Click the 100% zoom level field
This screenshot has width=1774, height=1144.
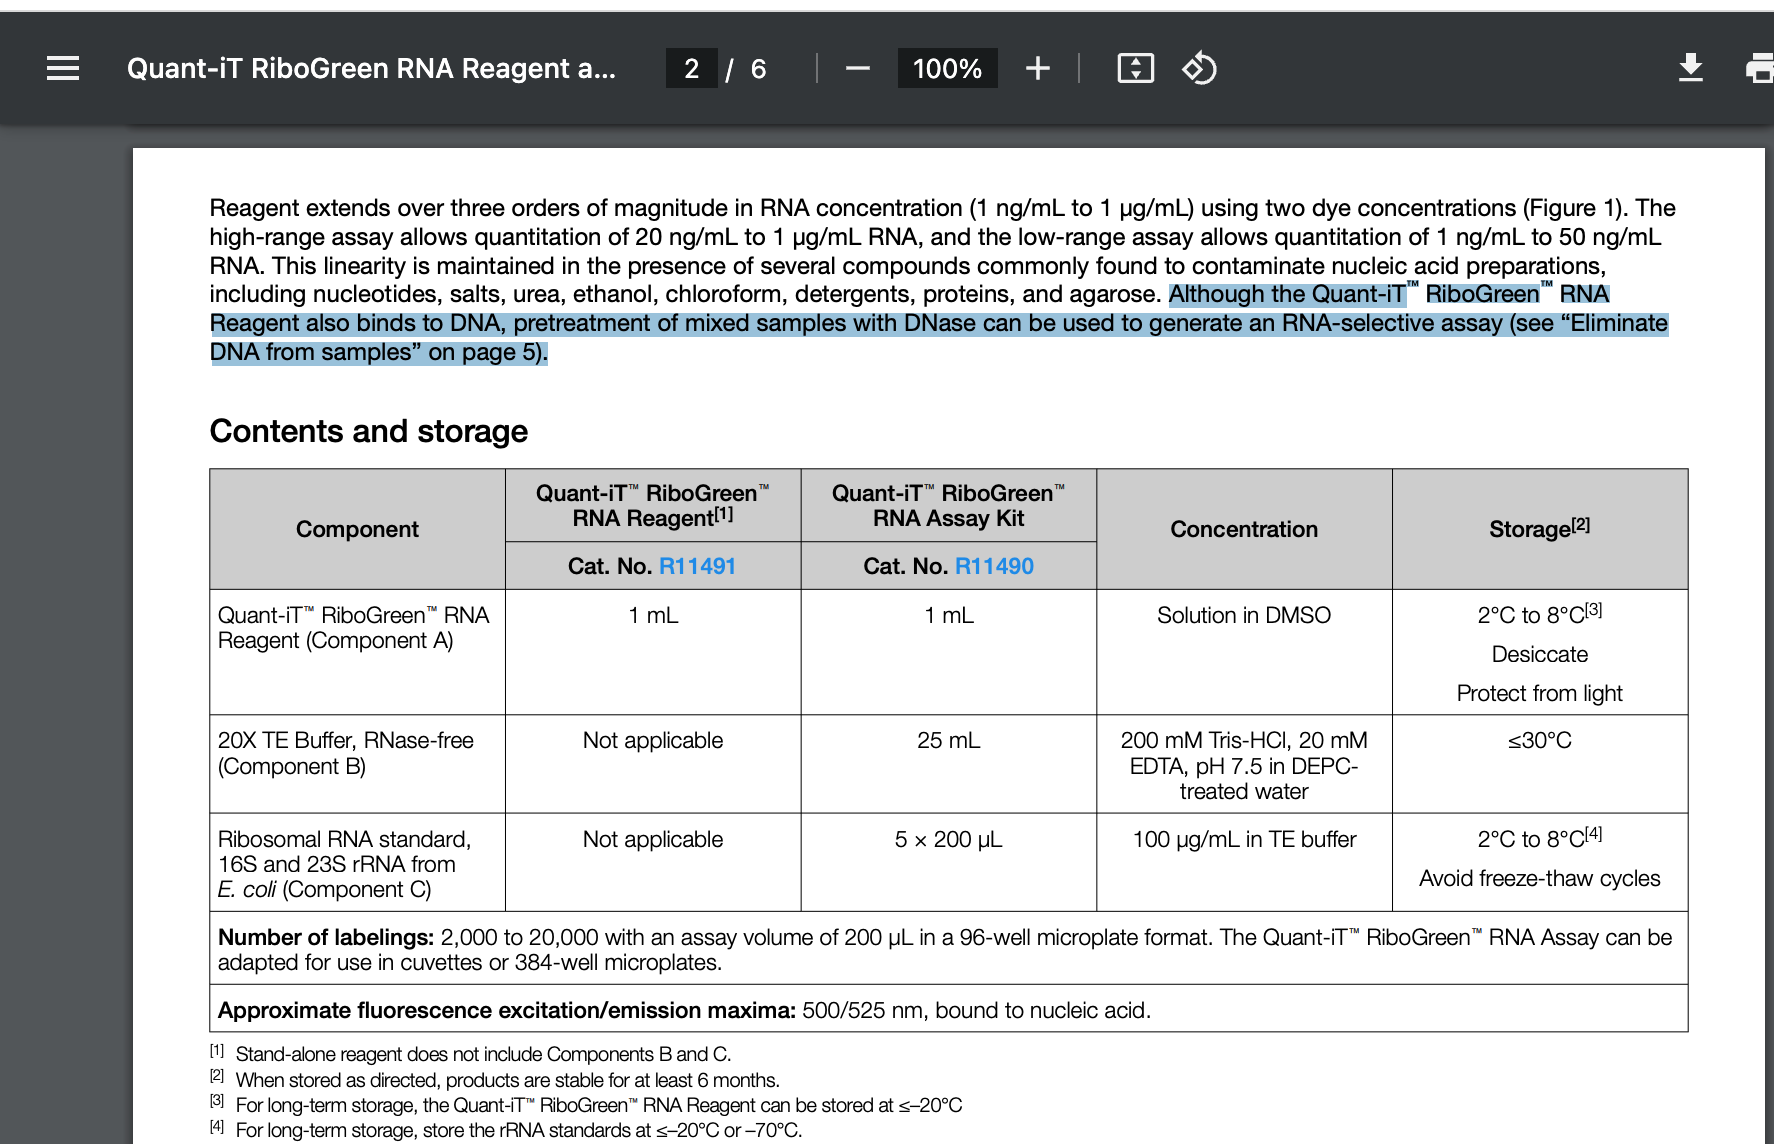(947, 68)
